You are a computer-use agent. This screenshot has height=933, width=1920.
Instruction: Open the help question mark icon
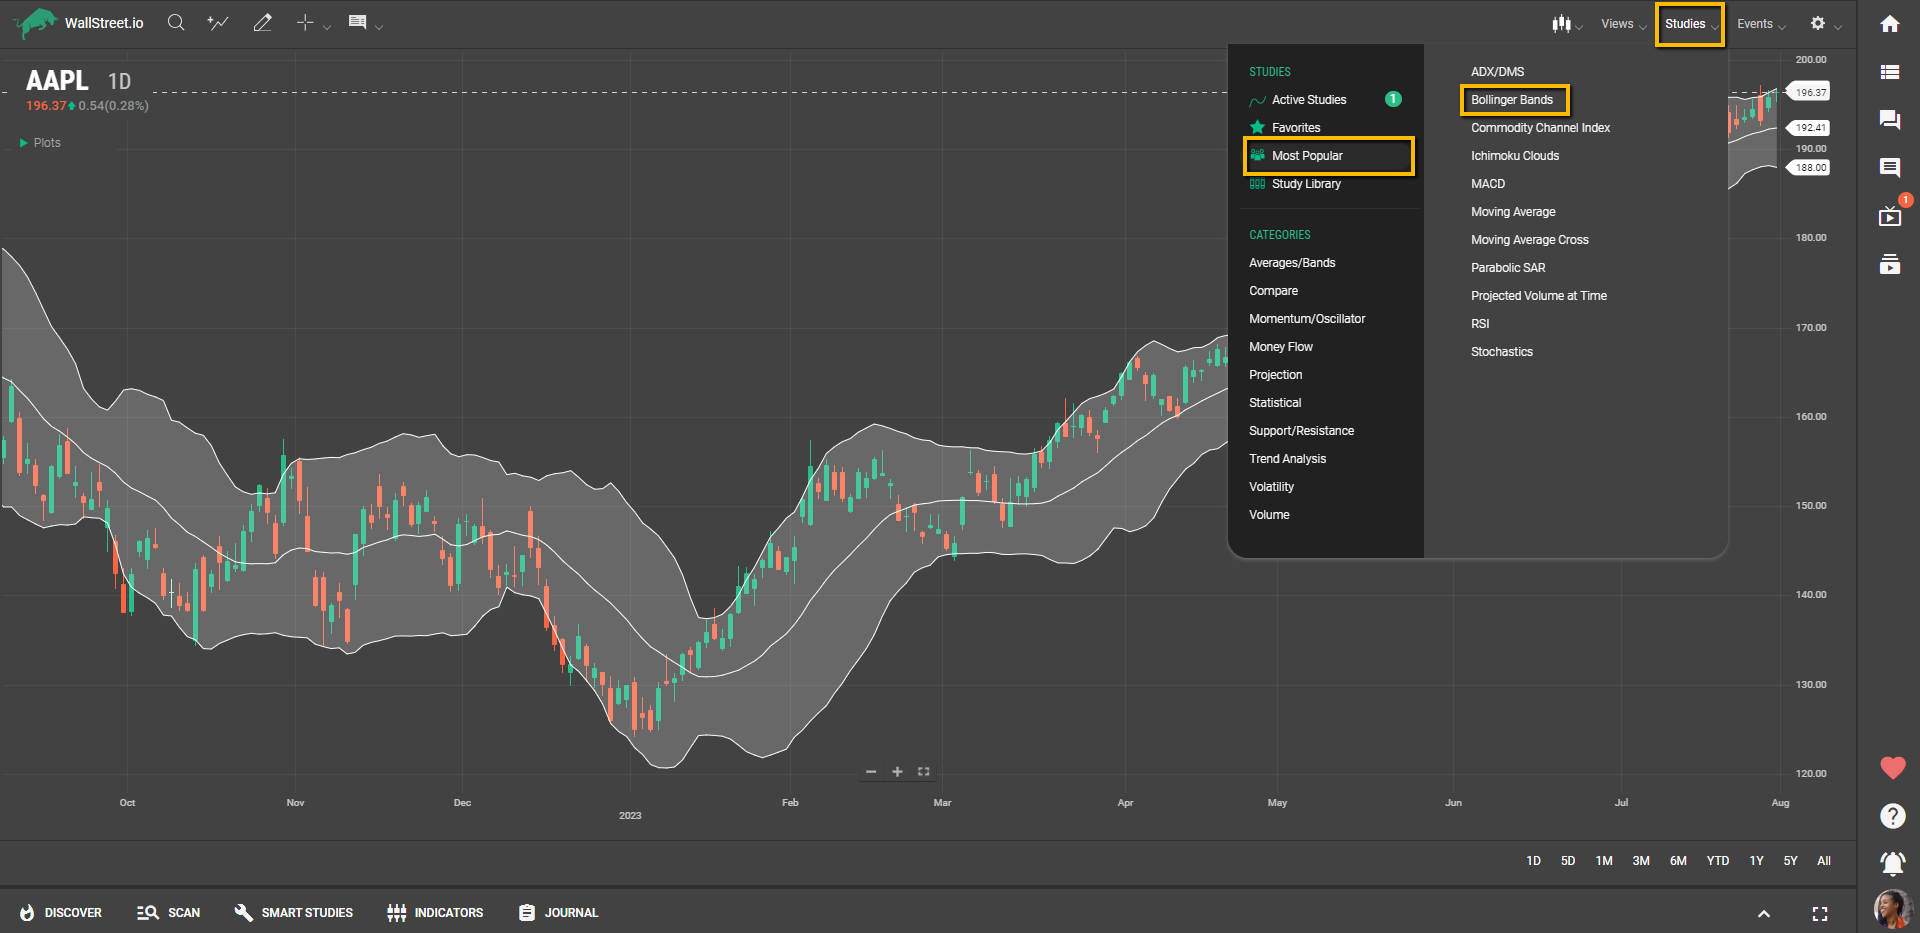tap(1892, 816)
